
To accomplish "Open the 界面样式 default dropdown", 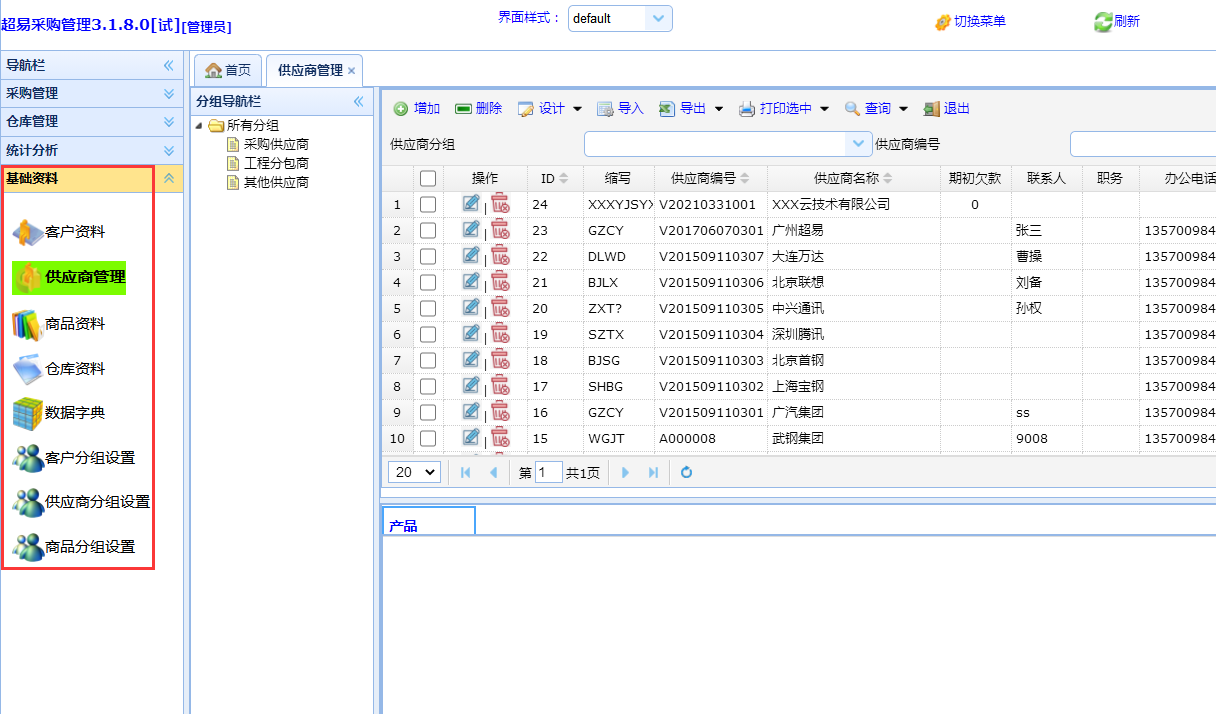I will tap(658, 18).
